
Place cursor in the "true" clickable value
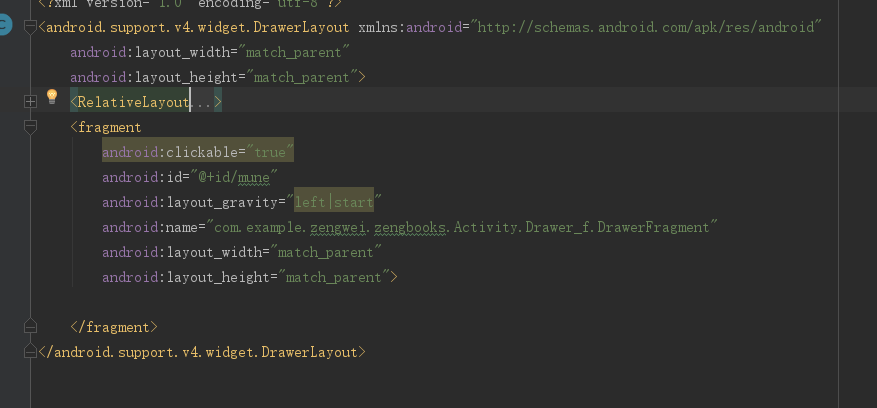pyautogui.click(x=270, y=152)
